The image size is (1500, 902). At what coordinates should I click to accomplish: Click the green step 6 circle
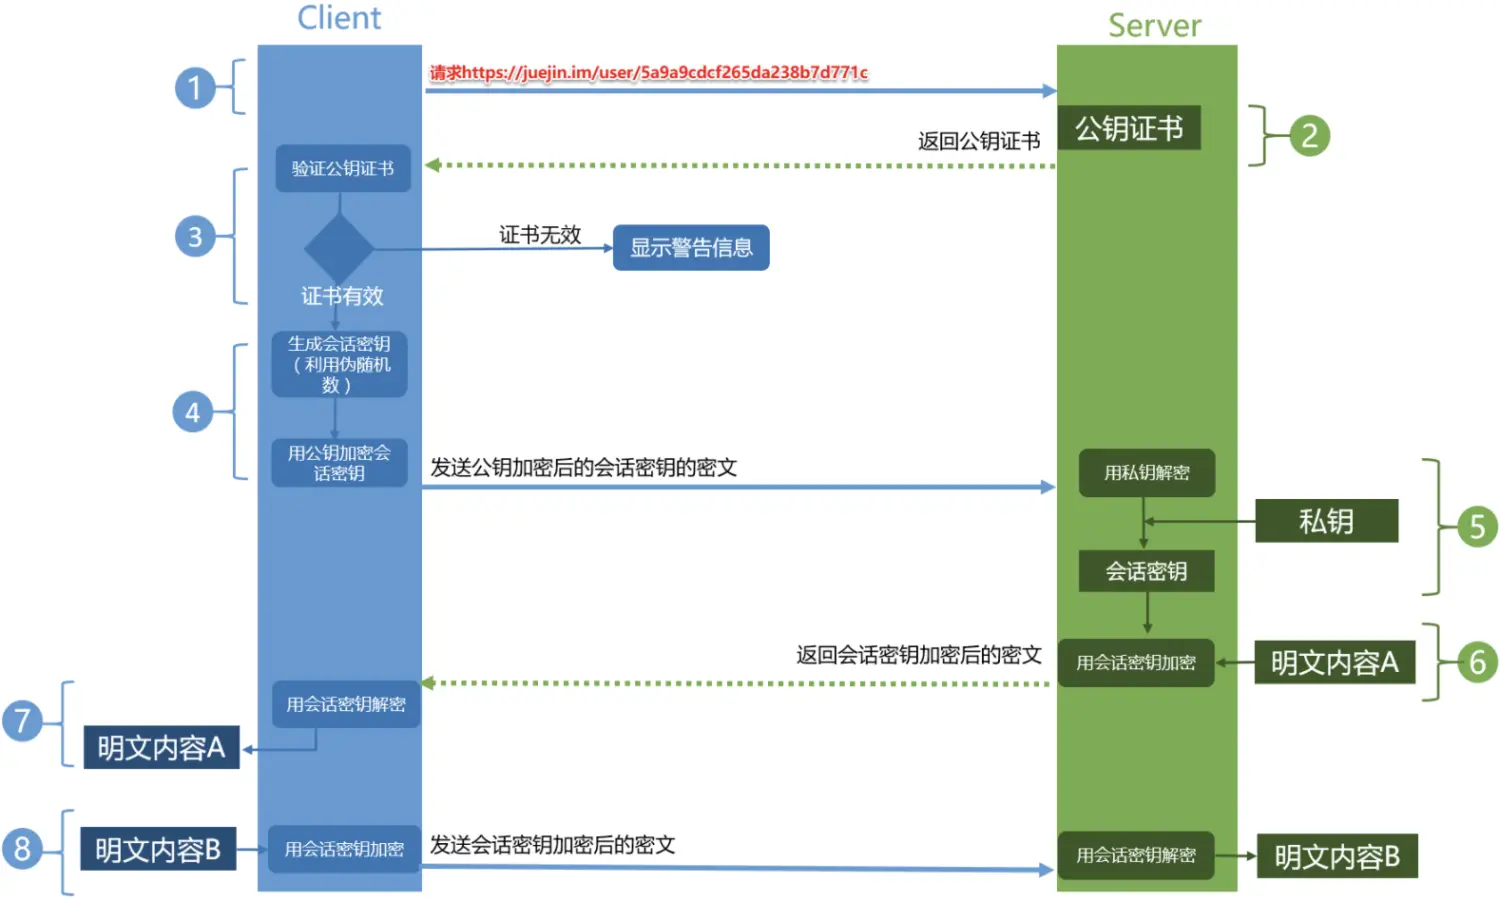tap(1477, 662)
